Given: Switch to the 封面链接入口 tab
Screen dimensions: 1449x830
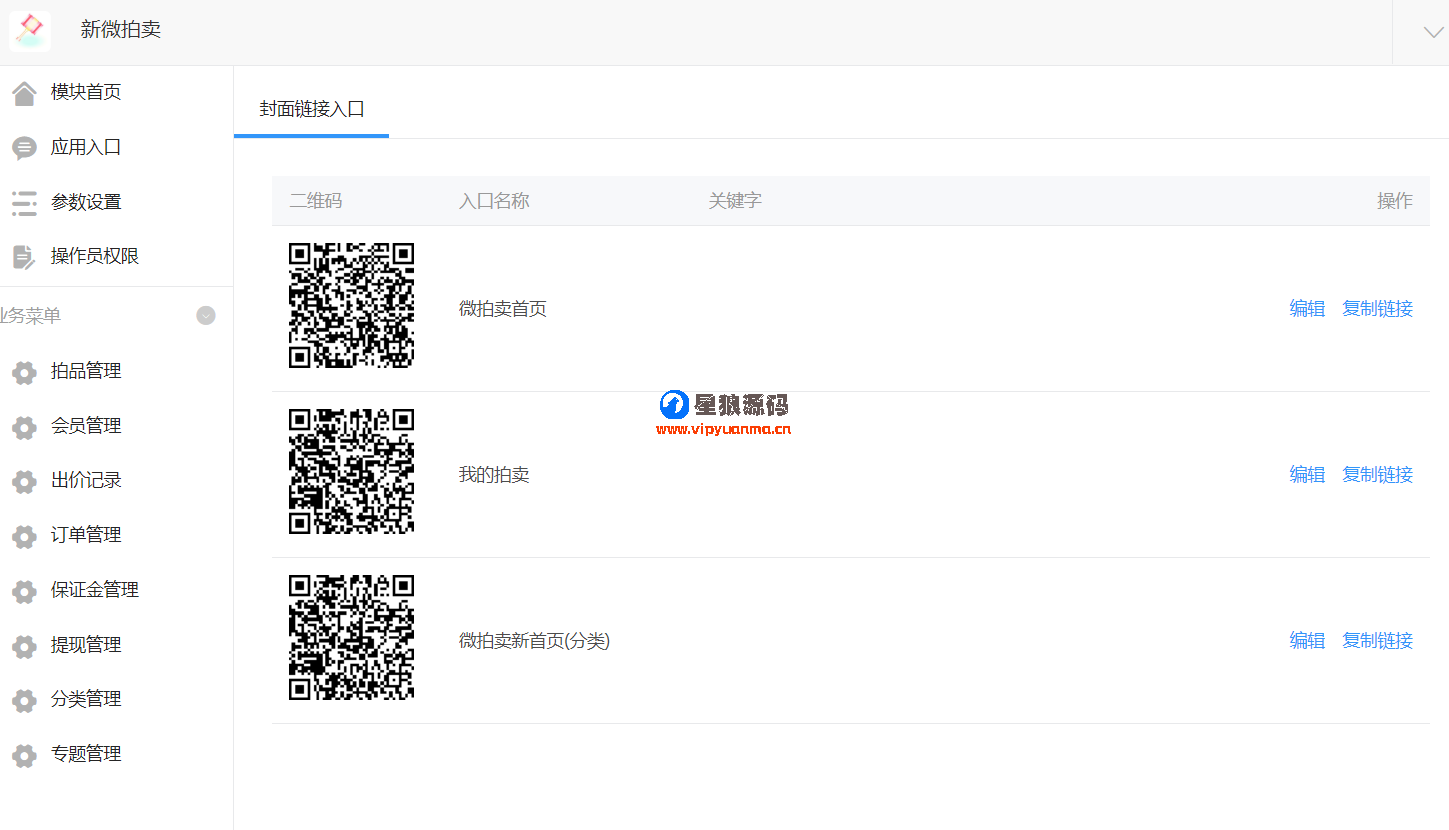Looking at the screenshot, I should pyautogui.click(x=312, y=109).
